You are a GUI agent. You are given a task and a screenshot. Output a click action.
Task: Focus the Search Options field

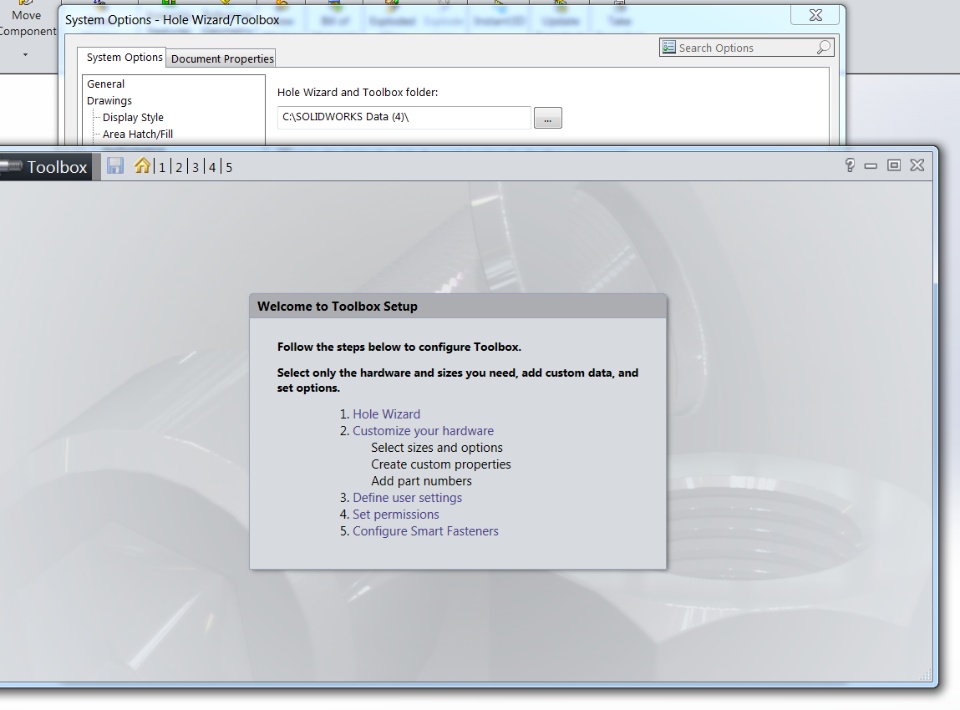click(746, 48)
